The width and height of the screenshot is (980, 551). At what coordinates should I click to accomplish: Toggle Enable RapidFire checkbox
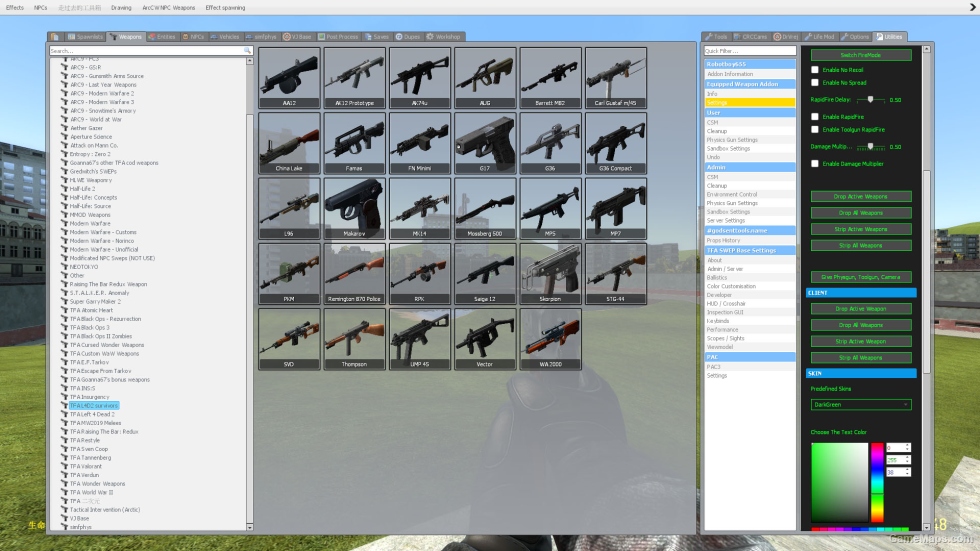click(814, 116)
